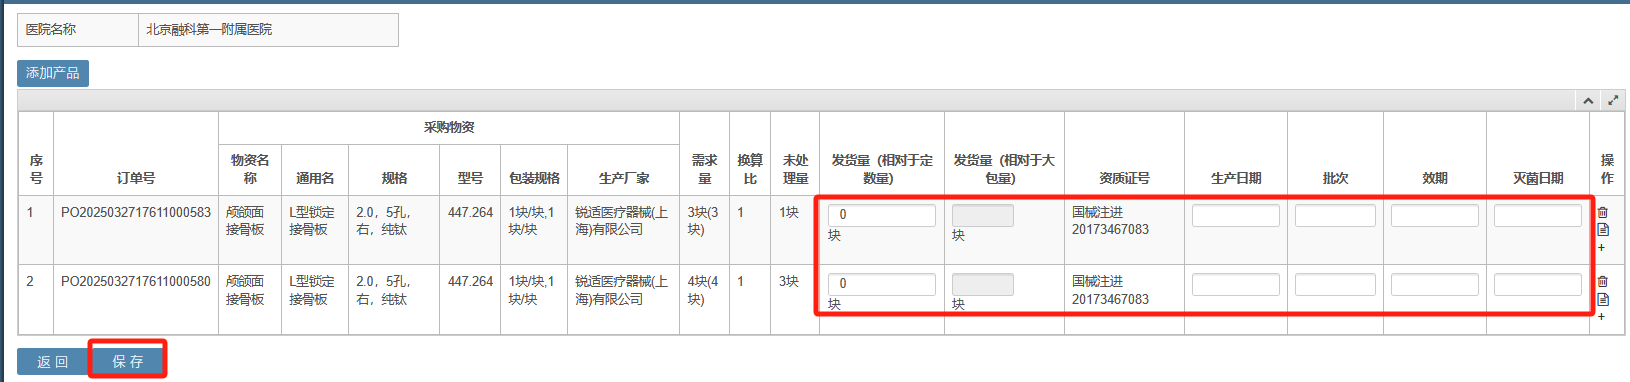Viewport: 1630px width, 382px height.
Task: Click the 灭菌日期 column header
Action: 1538,178
